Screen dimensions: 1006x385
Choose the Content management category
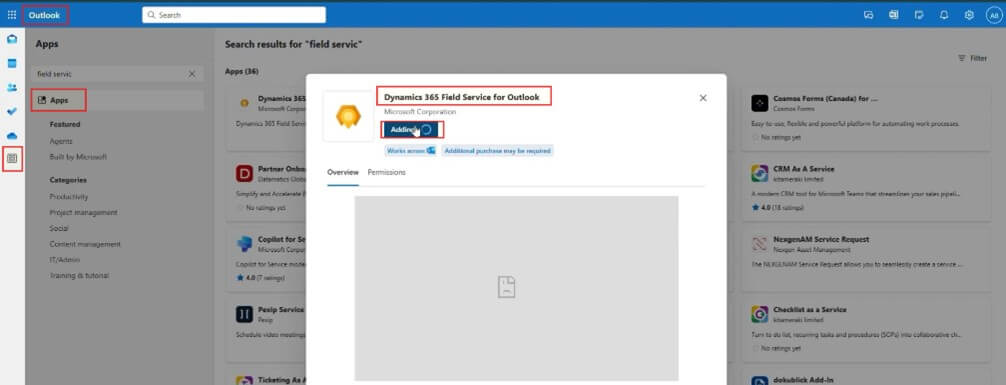(85, 244)
